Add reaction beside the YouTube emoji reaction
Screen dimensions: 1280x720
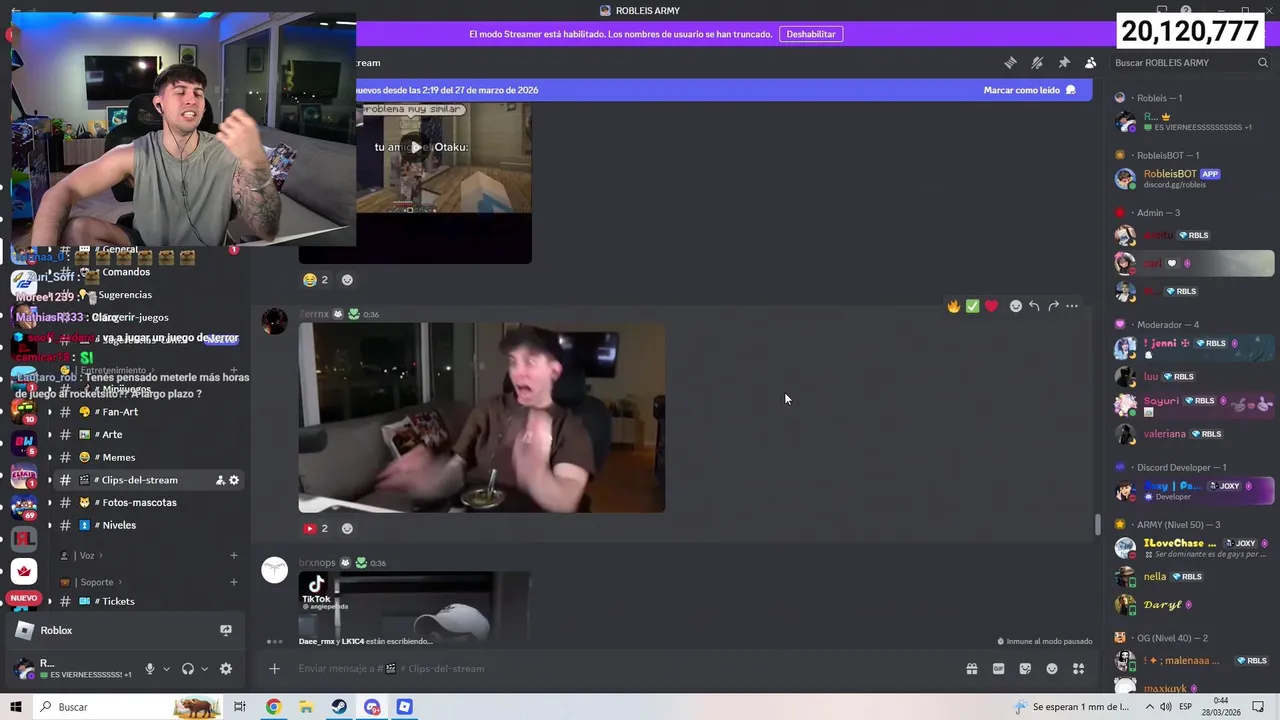[x=347, y=528]
